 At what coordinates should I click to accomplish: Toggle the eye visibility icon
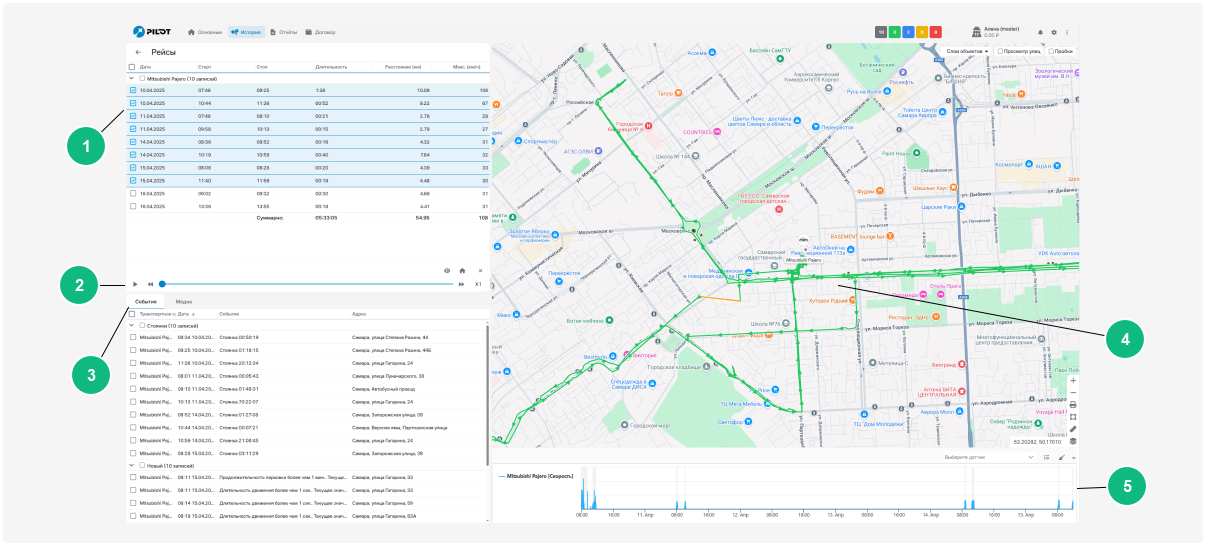[447, 270]
